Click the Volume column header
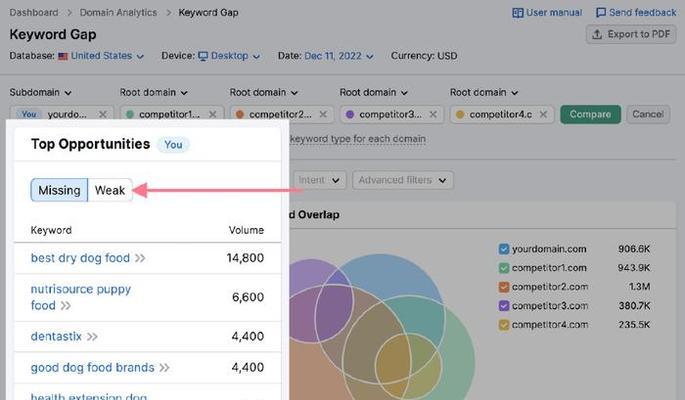 click(246, 230)
